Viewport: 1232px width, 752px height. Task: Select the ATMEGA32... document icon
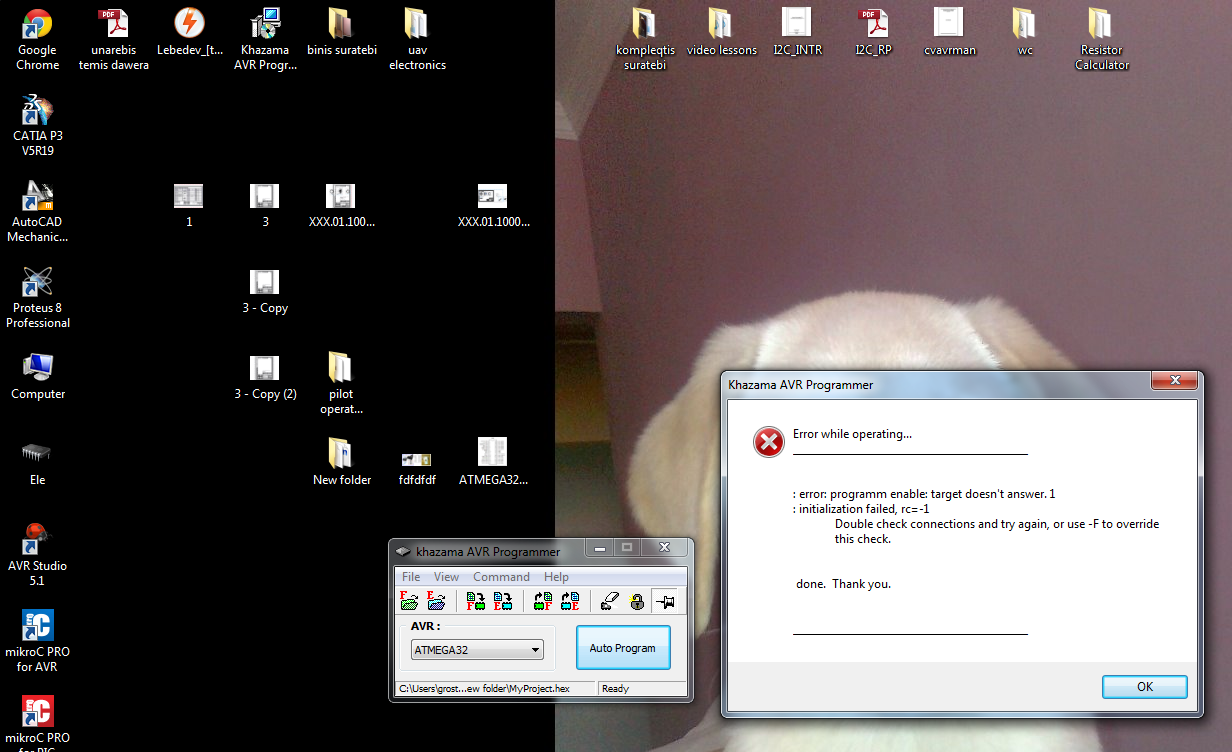click(x=493, y=463)
